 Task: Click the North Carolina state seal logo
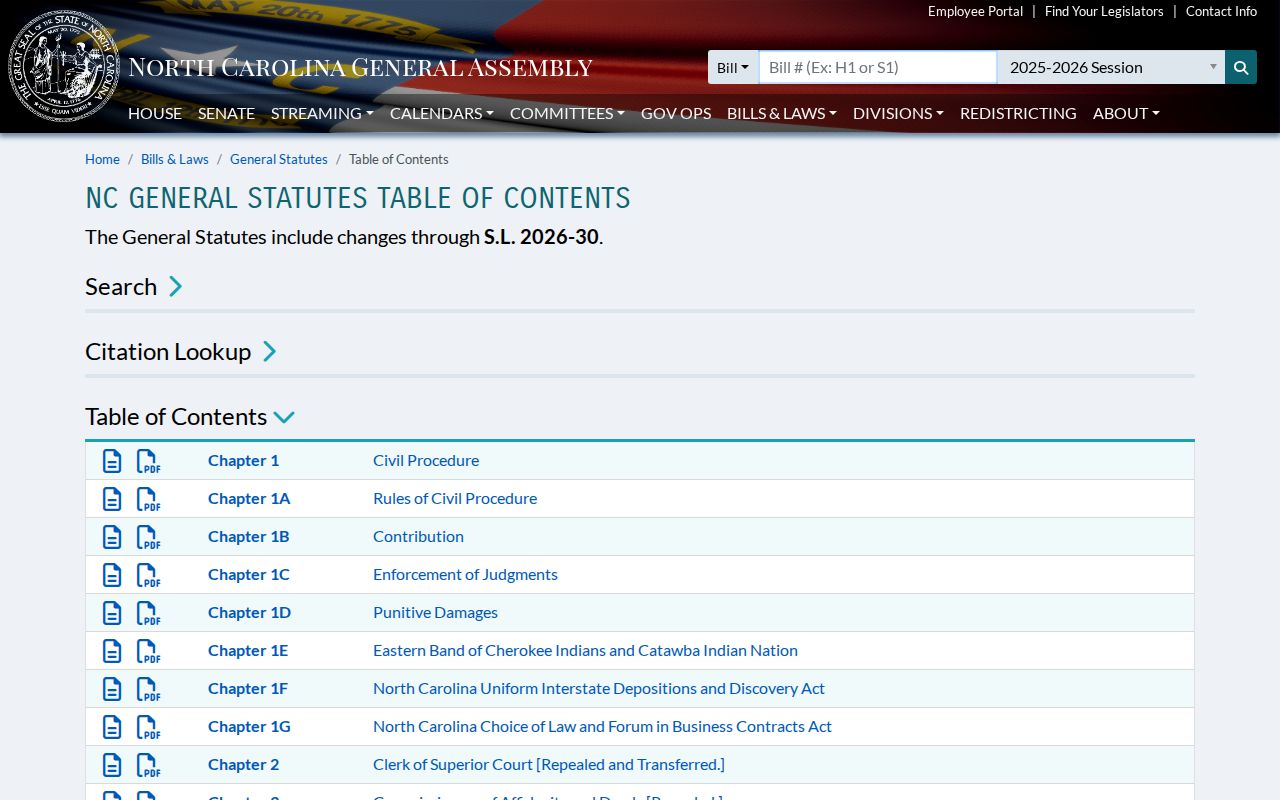click(x=64, y=67)
